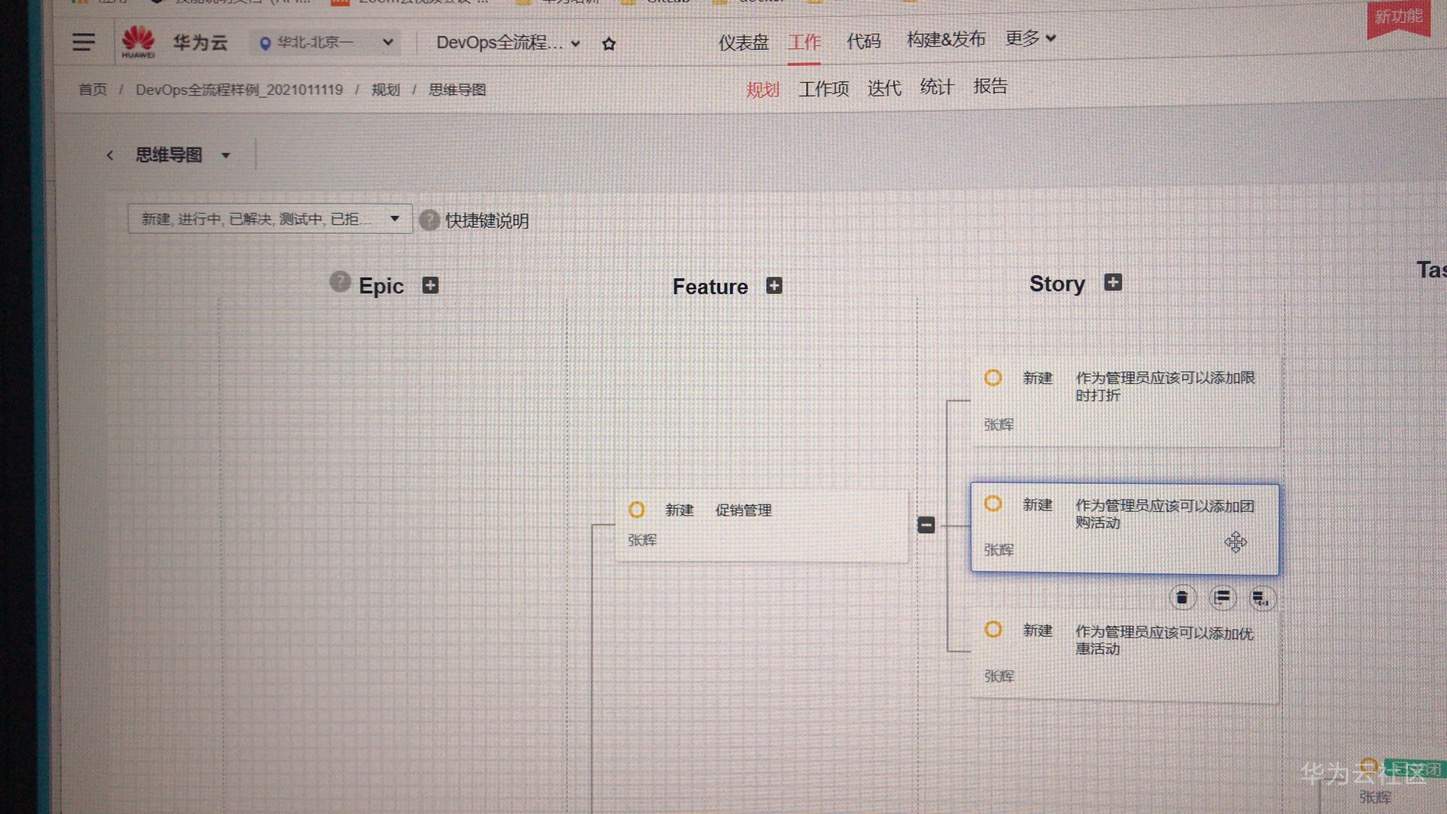Click the Epic help question mark icon
The width and height of the screenshot is (1447, 814).
(x=340, y=282)
